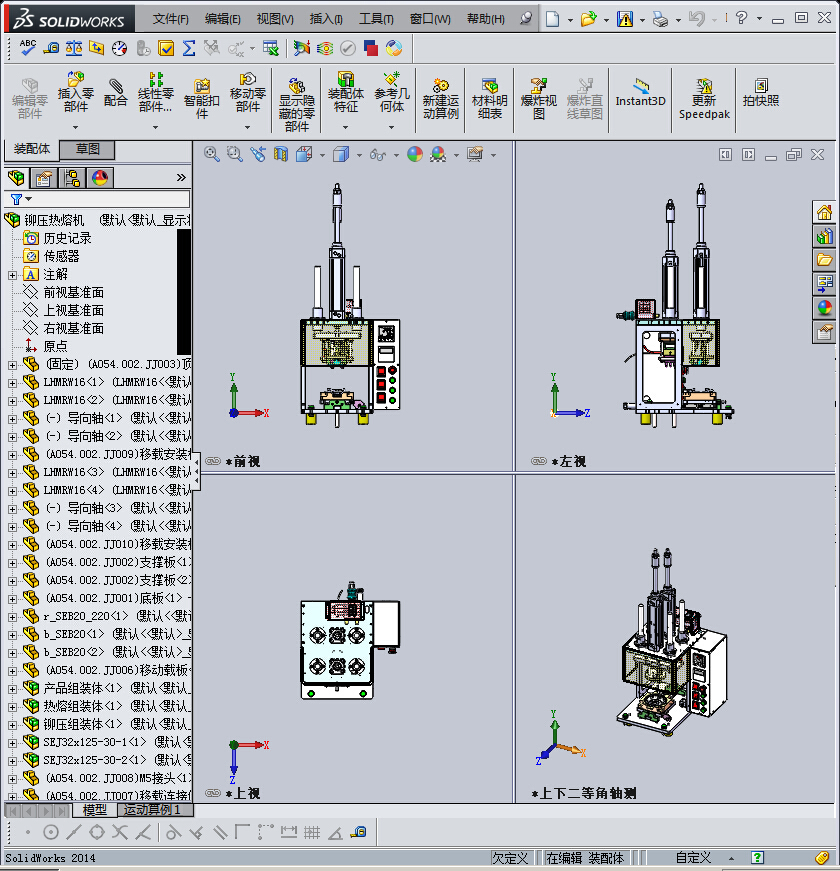
Task: Run the ABC spelling check tool
Action: [27, 48]
